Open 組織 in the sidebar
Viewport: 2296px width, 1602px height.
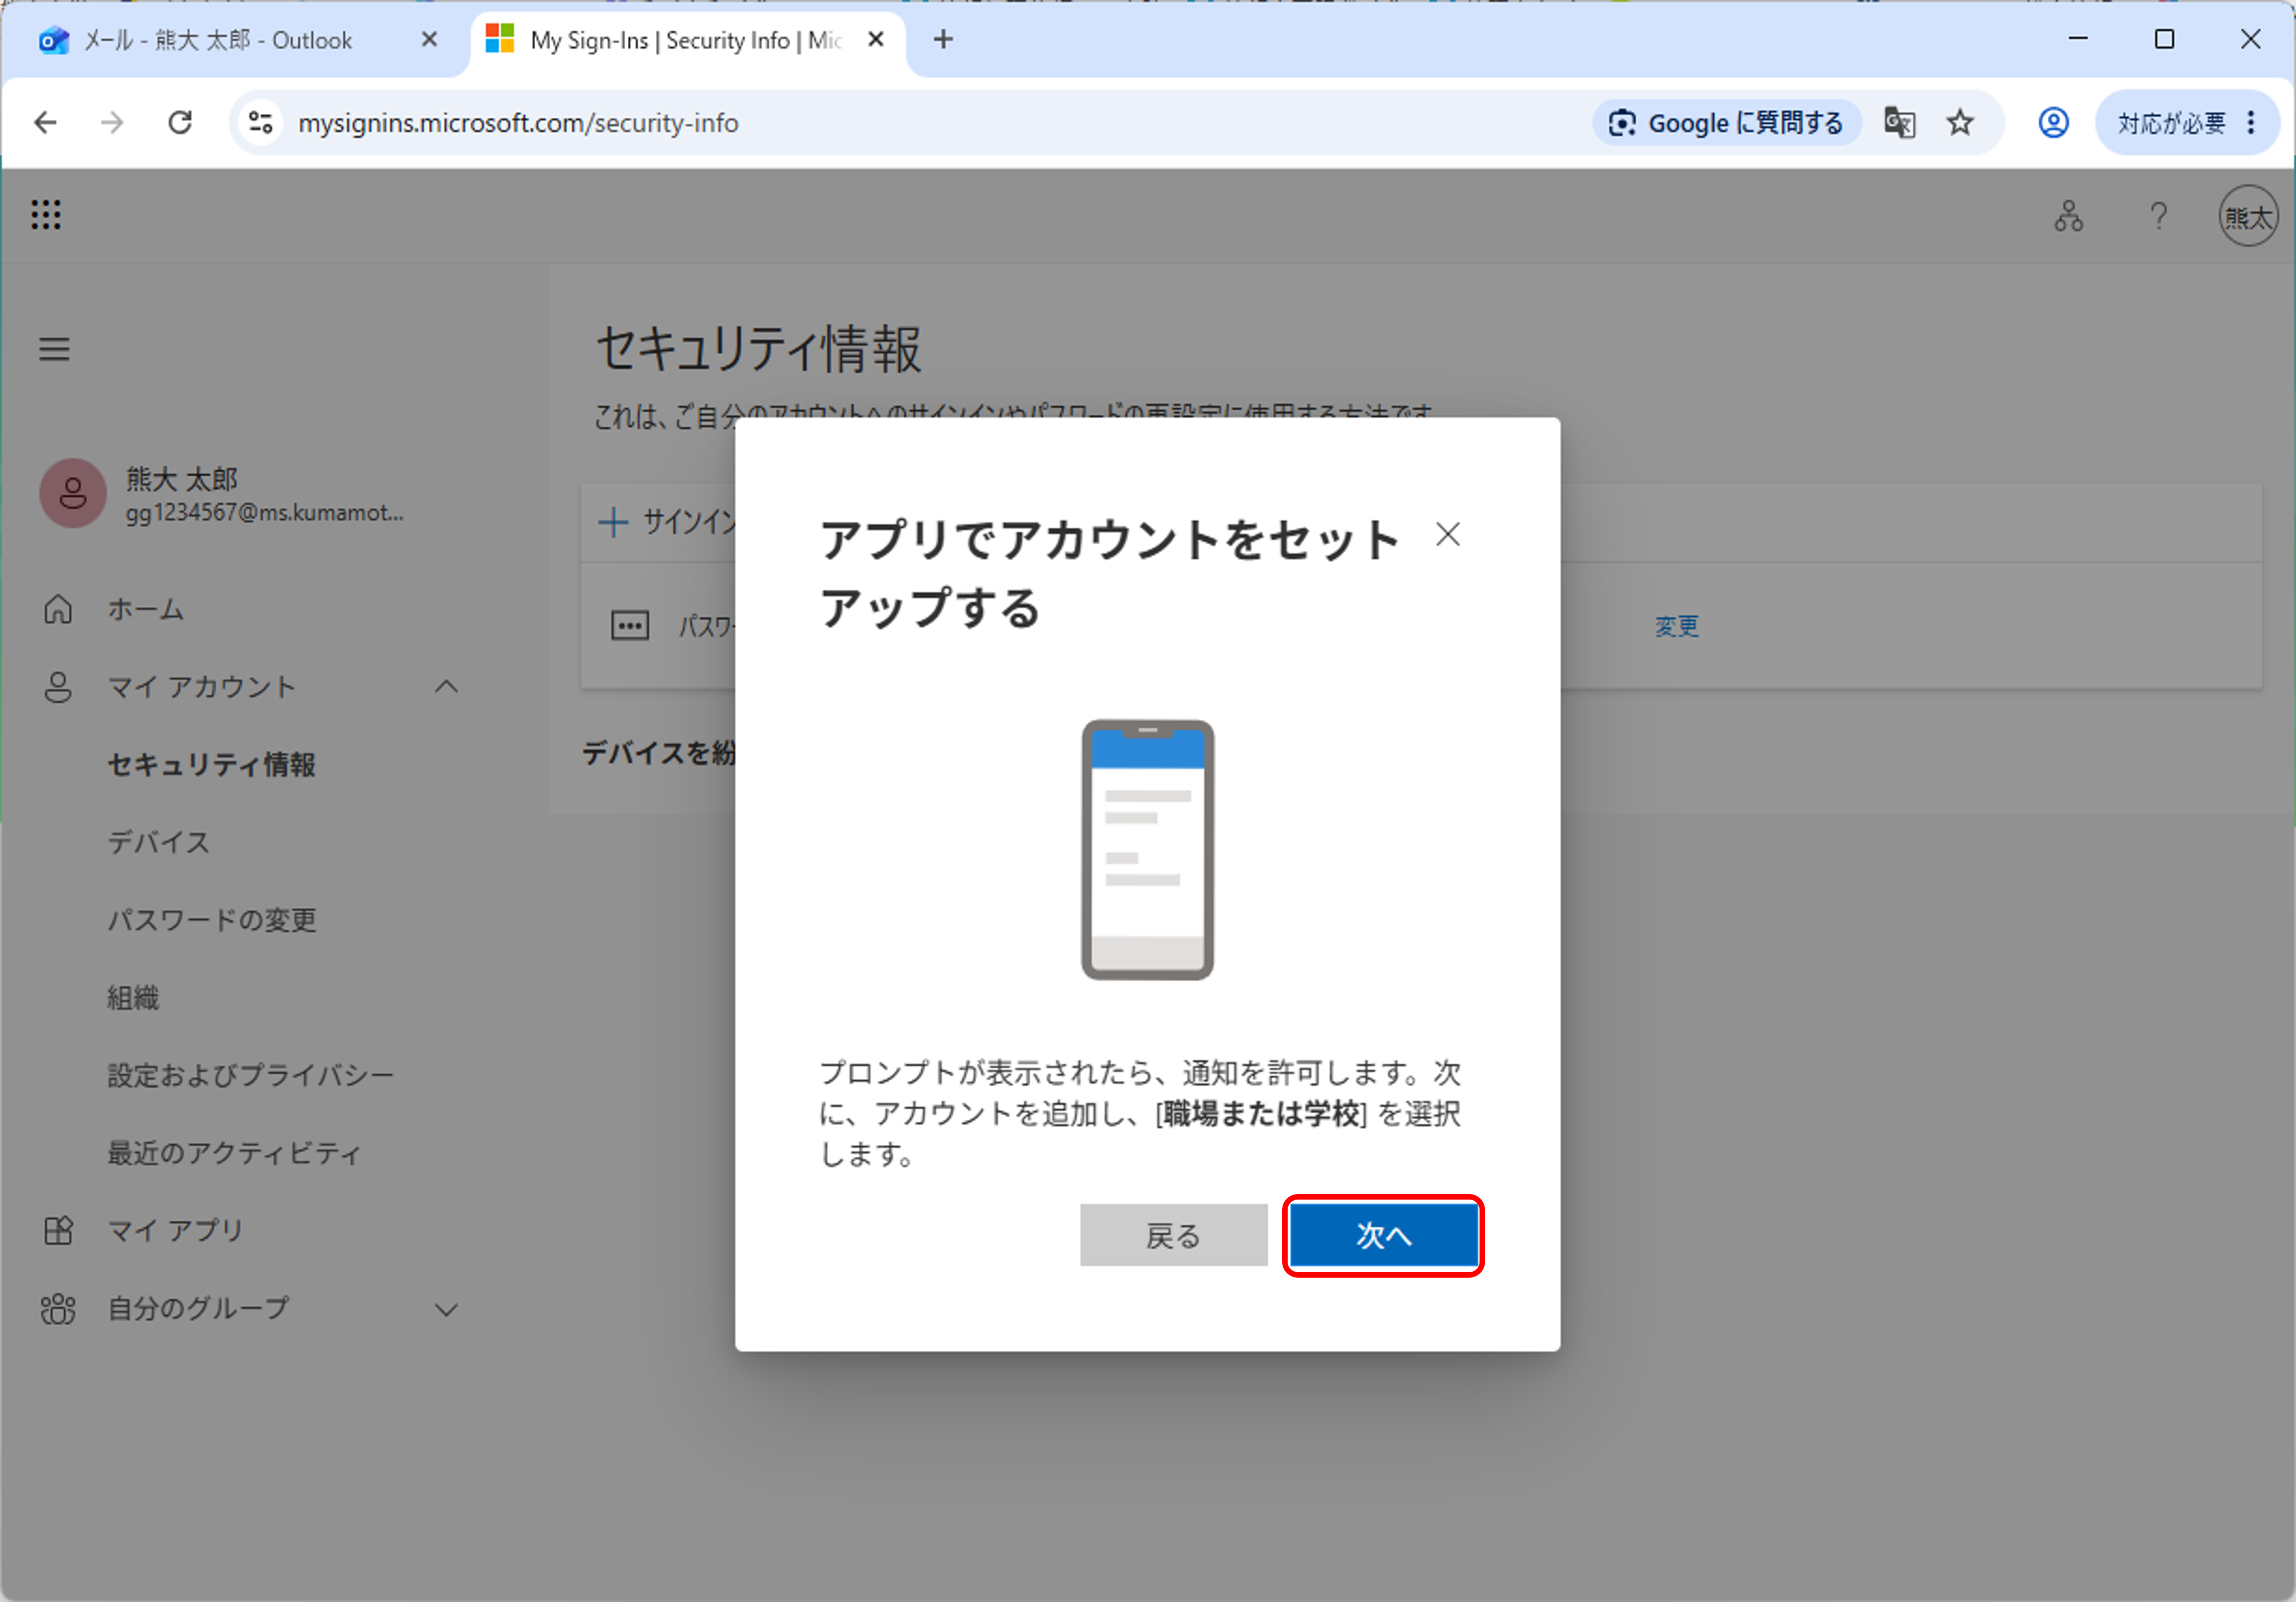pyautogui.click(x=133, y=997)
